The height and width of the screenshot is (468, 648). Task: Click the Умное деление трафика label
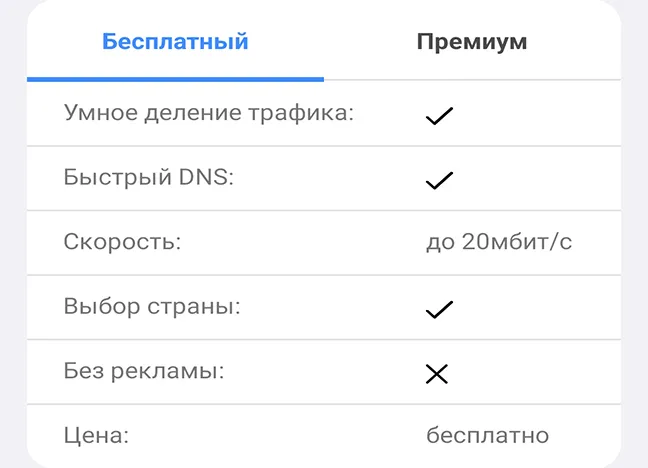(x=209, y=113)
